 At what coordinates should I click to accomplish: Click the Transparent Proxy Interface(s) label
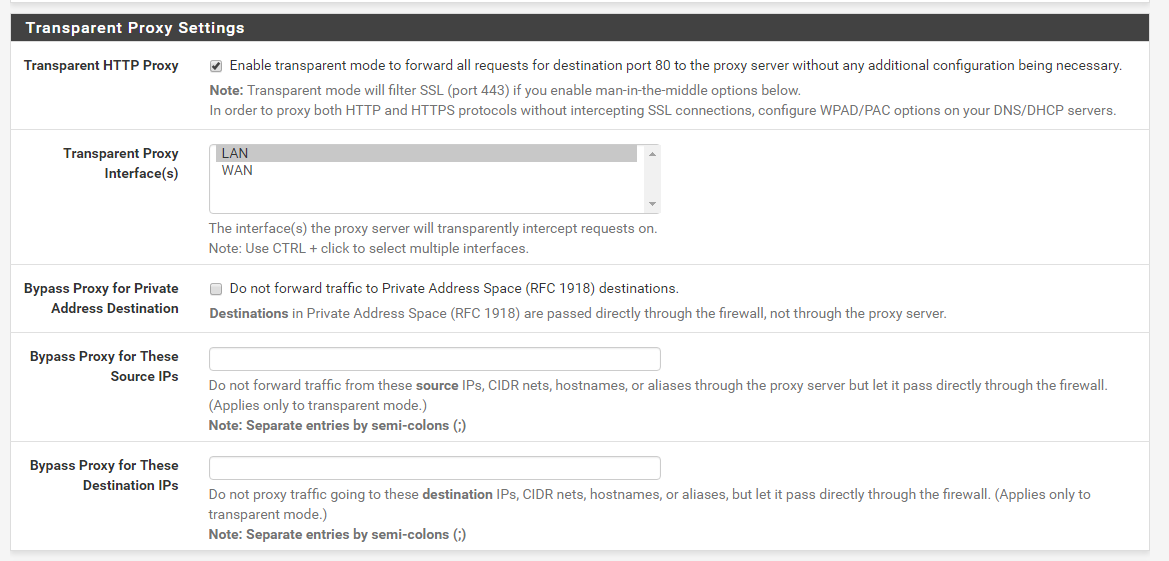tap(121, 163)
